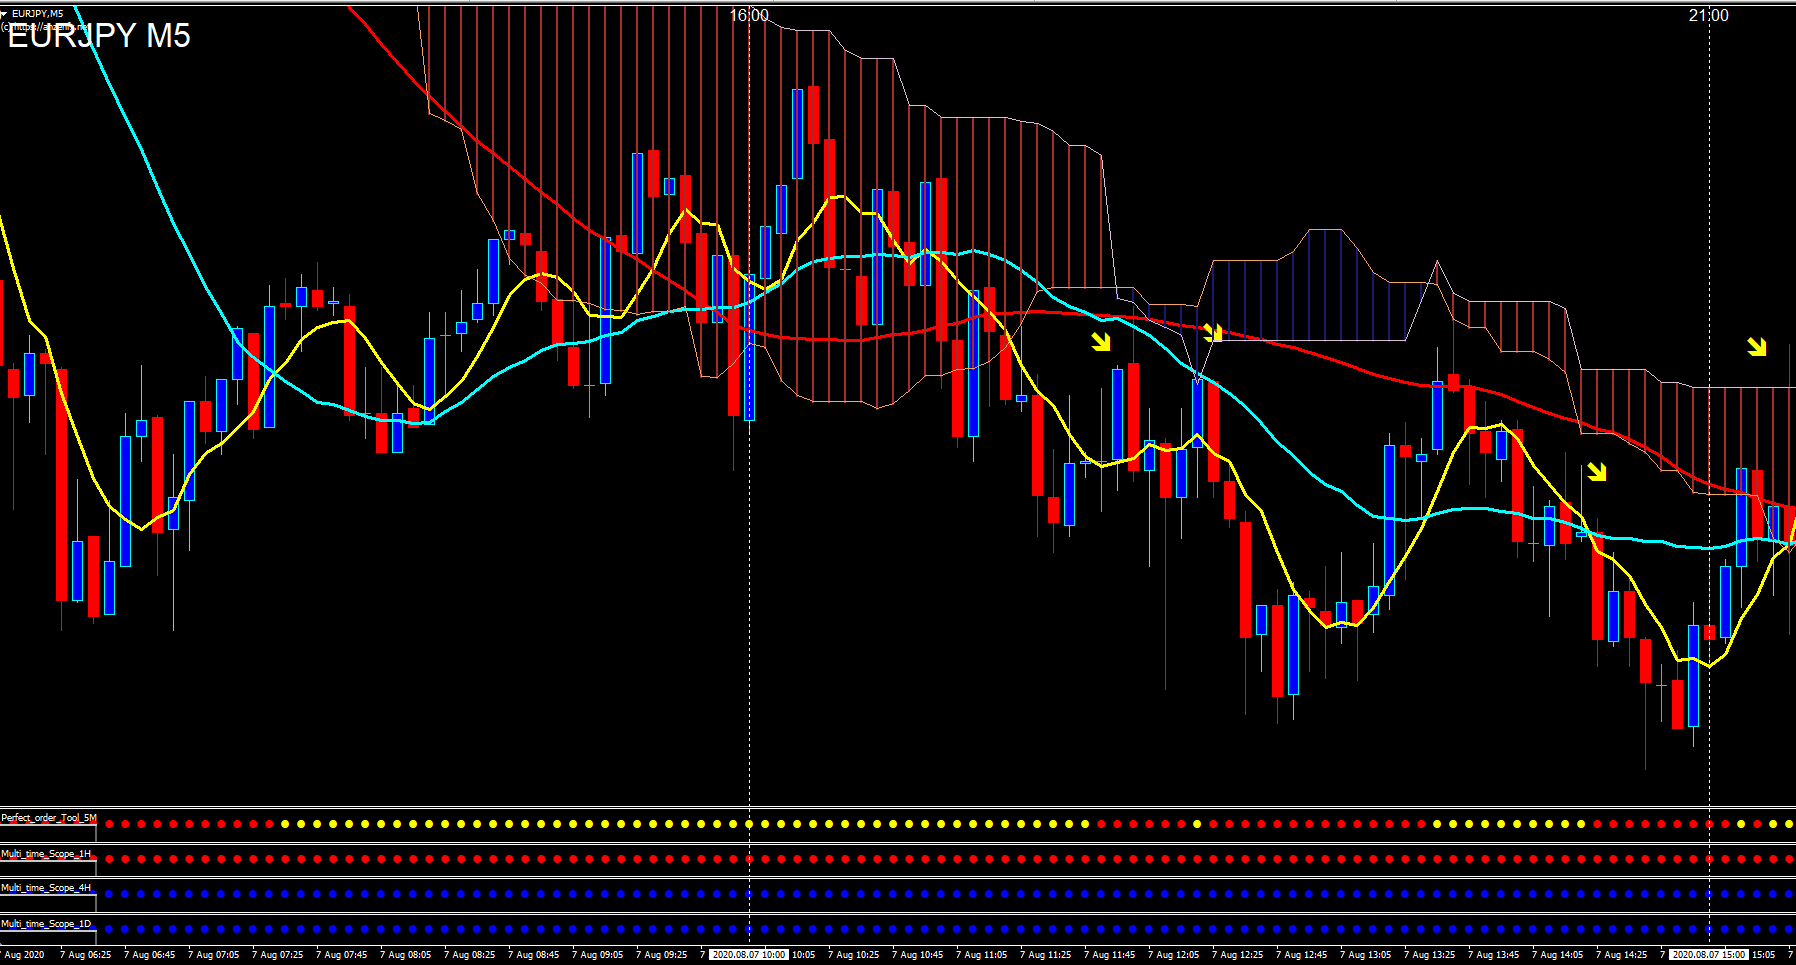Select the Multi_time_Scope_1D indicator label

(46, 924)
